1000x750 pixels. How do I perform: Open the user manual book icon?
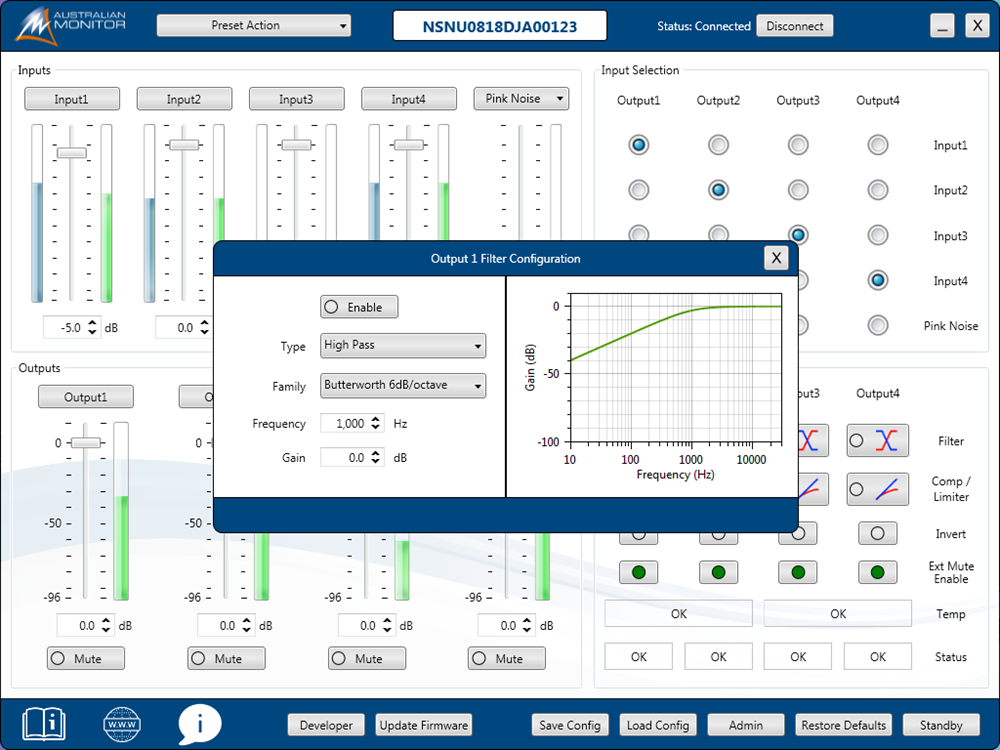(x=44, y=722)
